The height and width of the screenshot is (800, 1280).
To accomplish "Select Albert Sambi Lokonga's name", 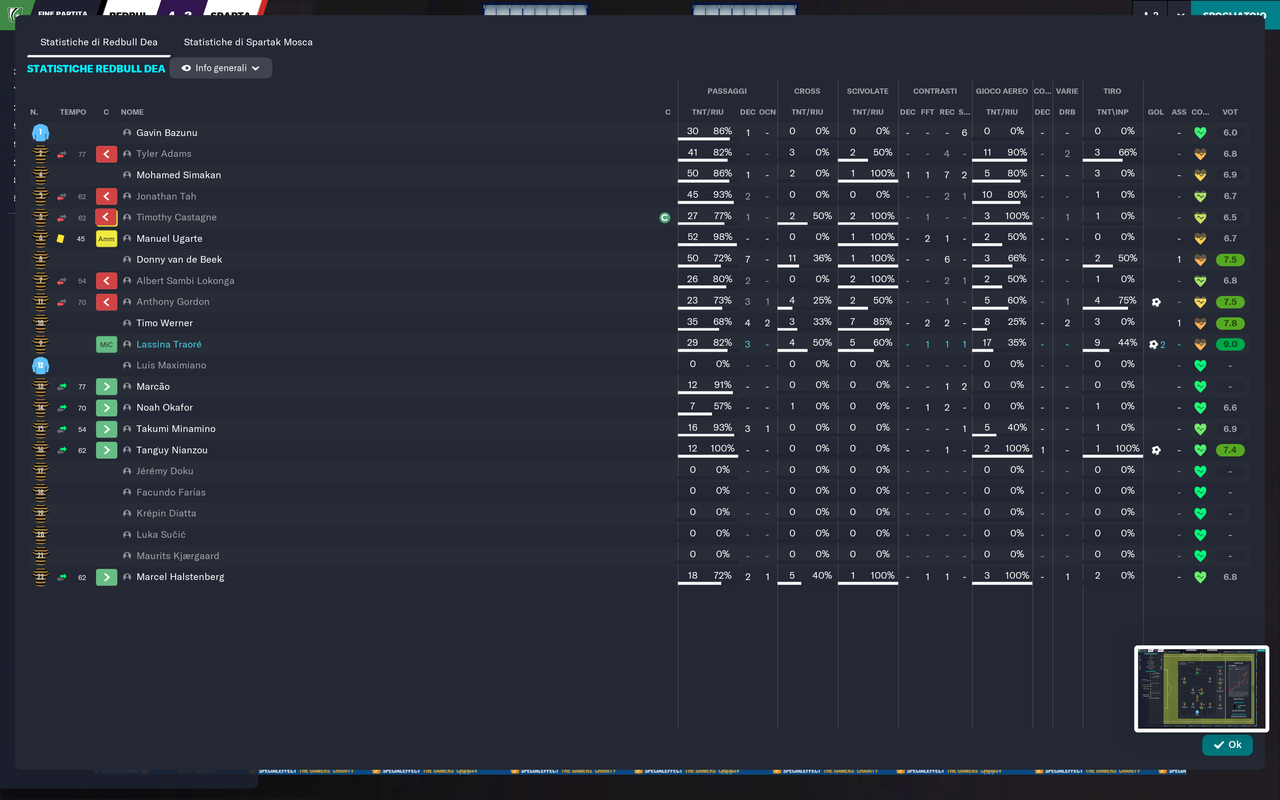I will click(x=185, y=281).
